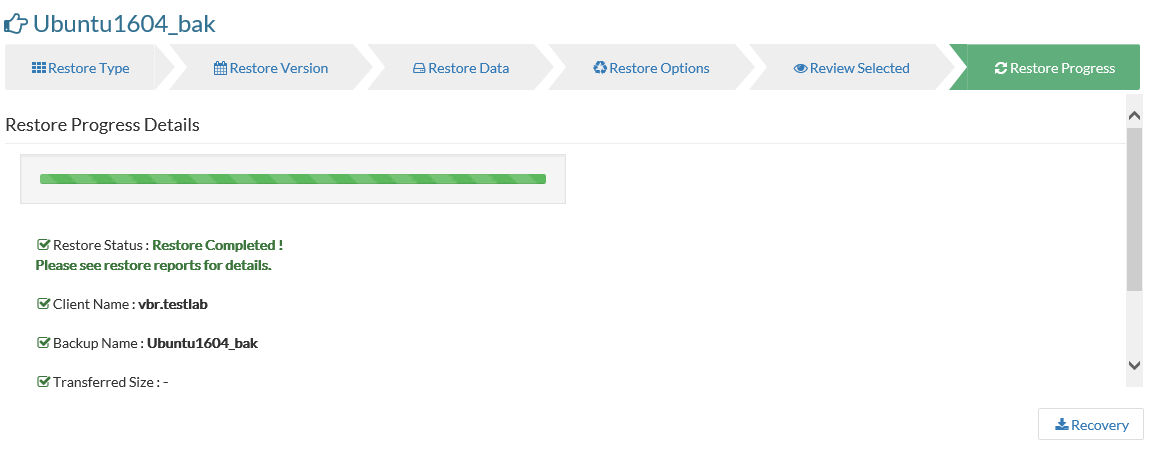Click the Client Name check mark
This screenshot has width=1156, height=453.
(x=43, y=303)
